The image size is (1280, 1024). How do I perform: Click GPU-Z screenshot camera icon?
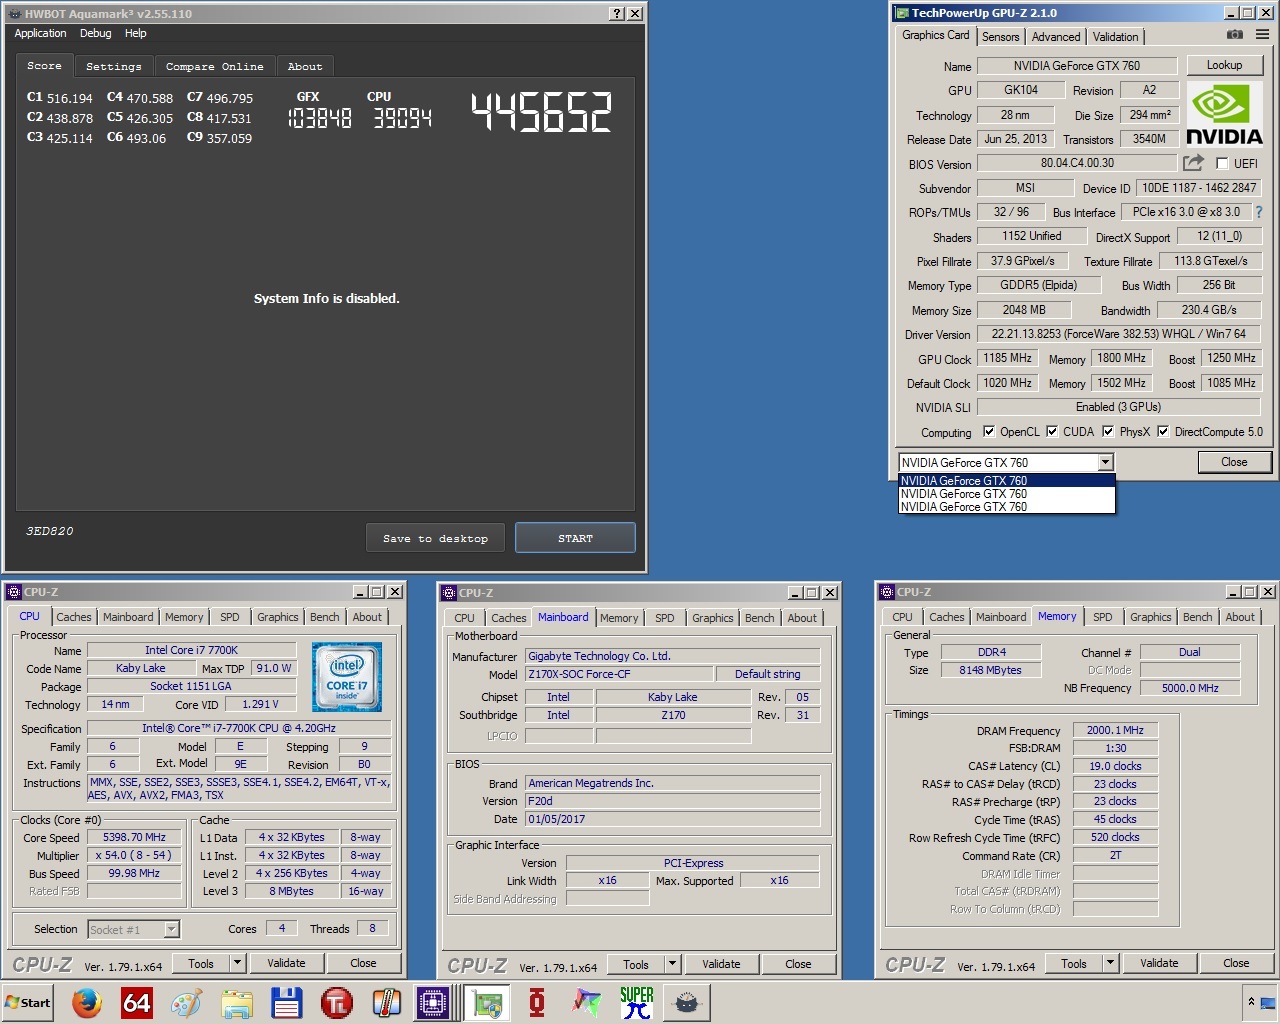point(1235,35)
